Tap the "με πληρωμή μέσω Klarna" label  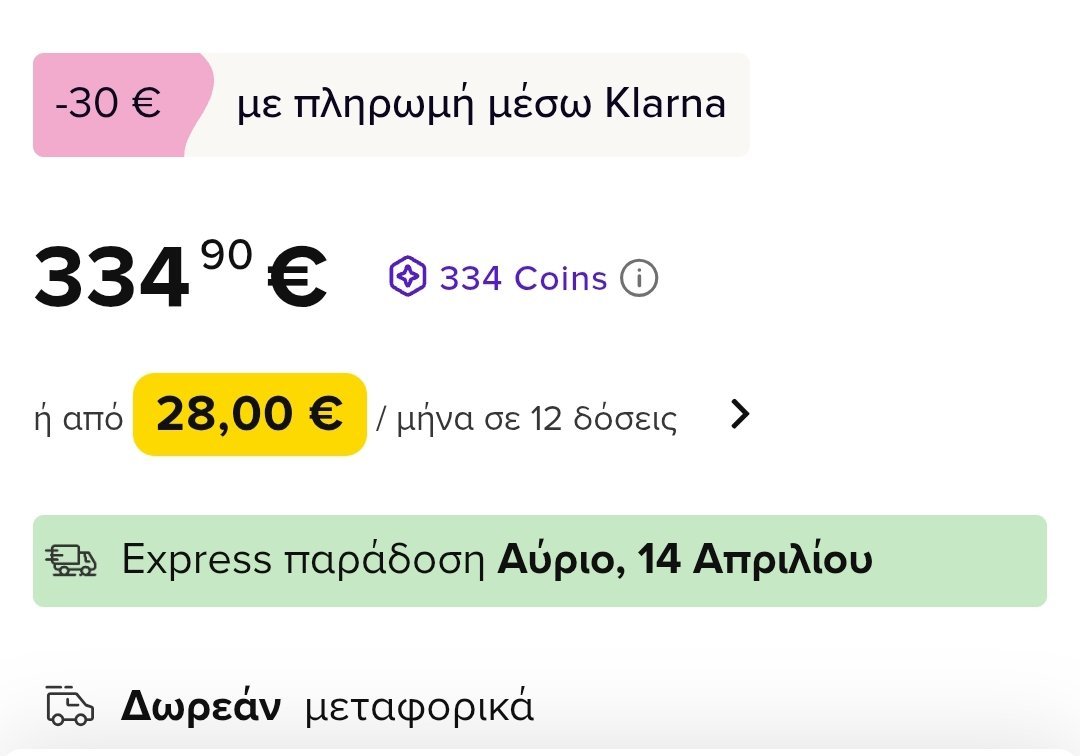pos(481,104)
